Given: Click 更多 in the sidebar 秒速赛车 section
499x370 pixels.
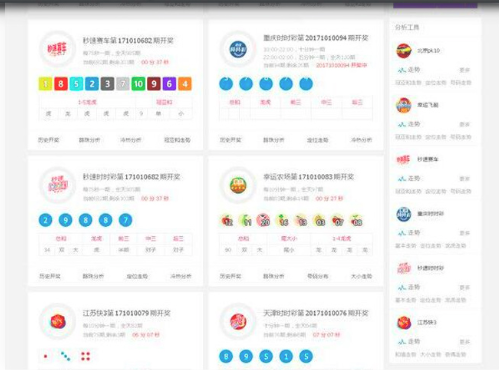Looking at the screenshot, I should pos(464,179).
